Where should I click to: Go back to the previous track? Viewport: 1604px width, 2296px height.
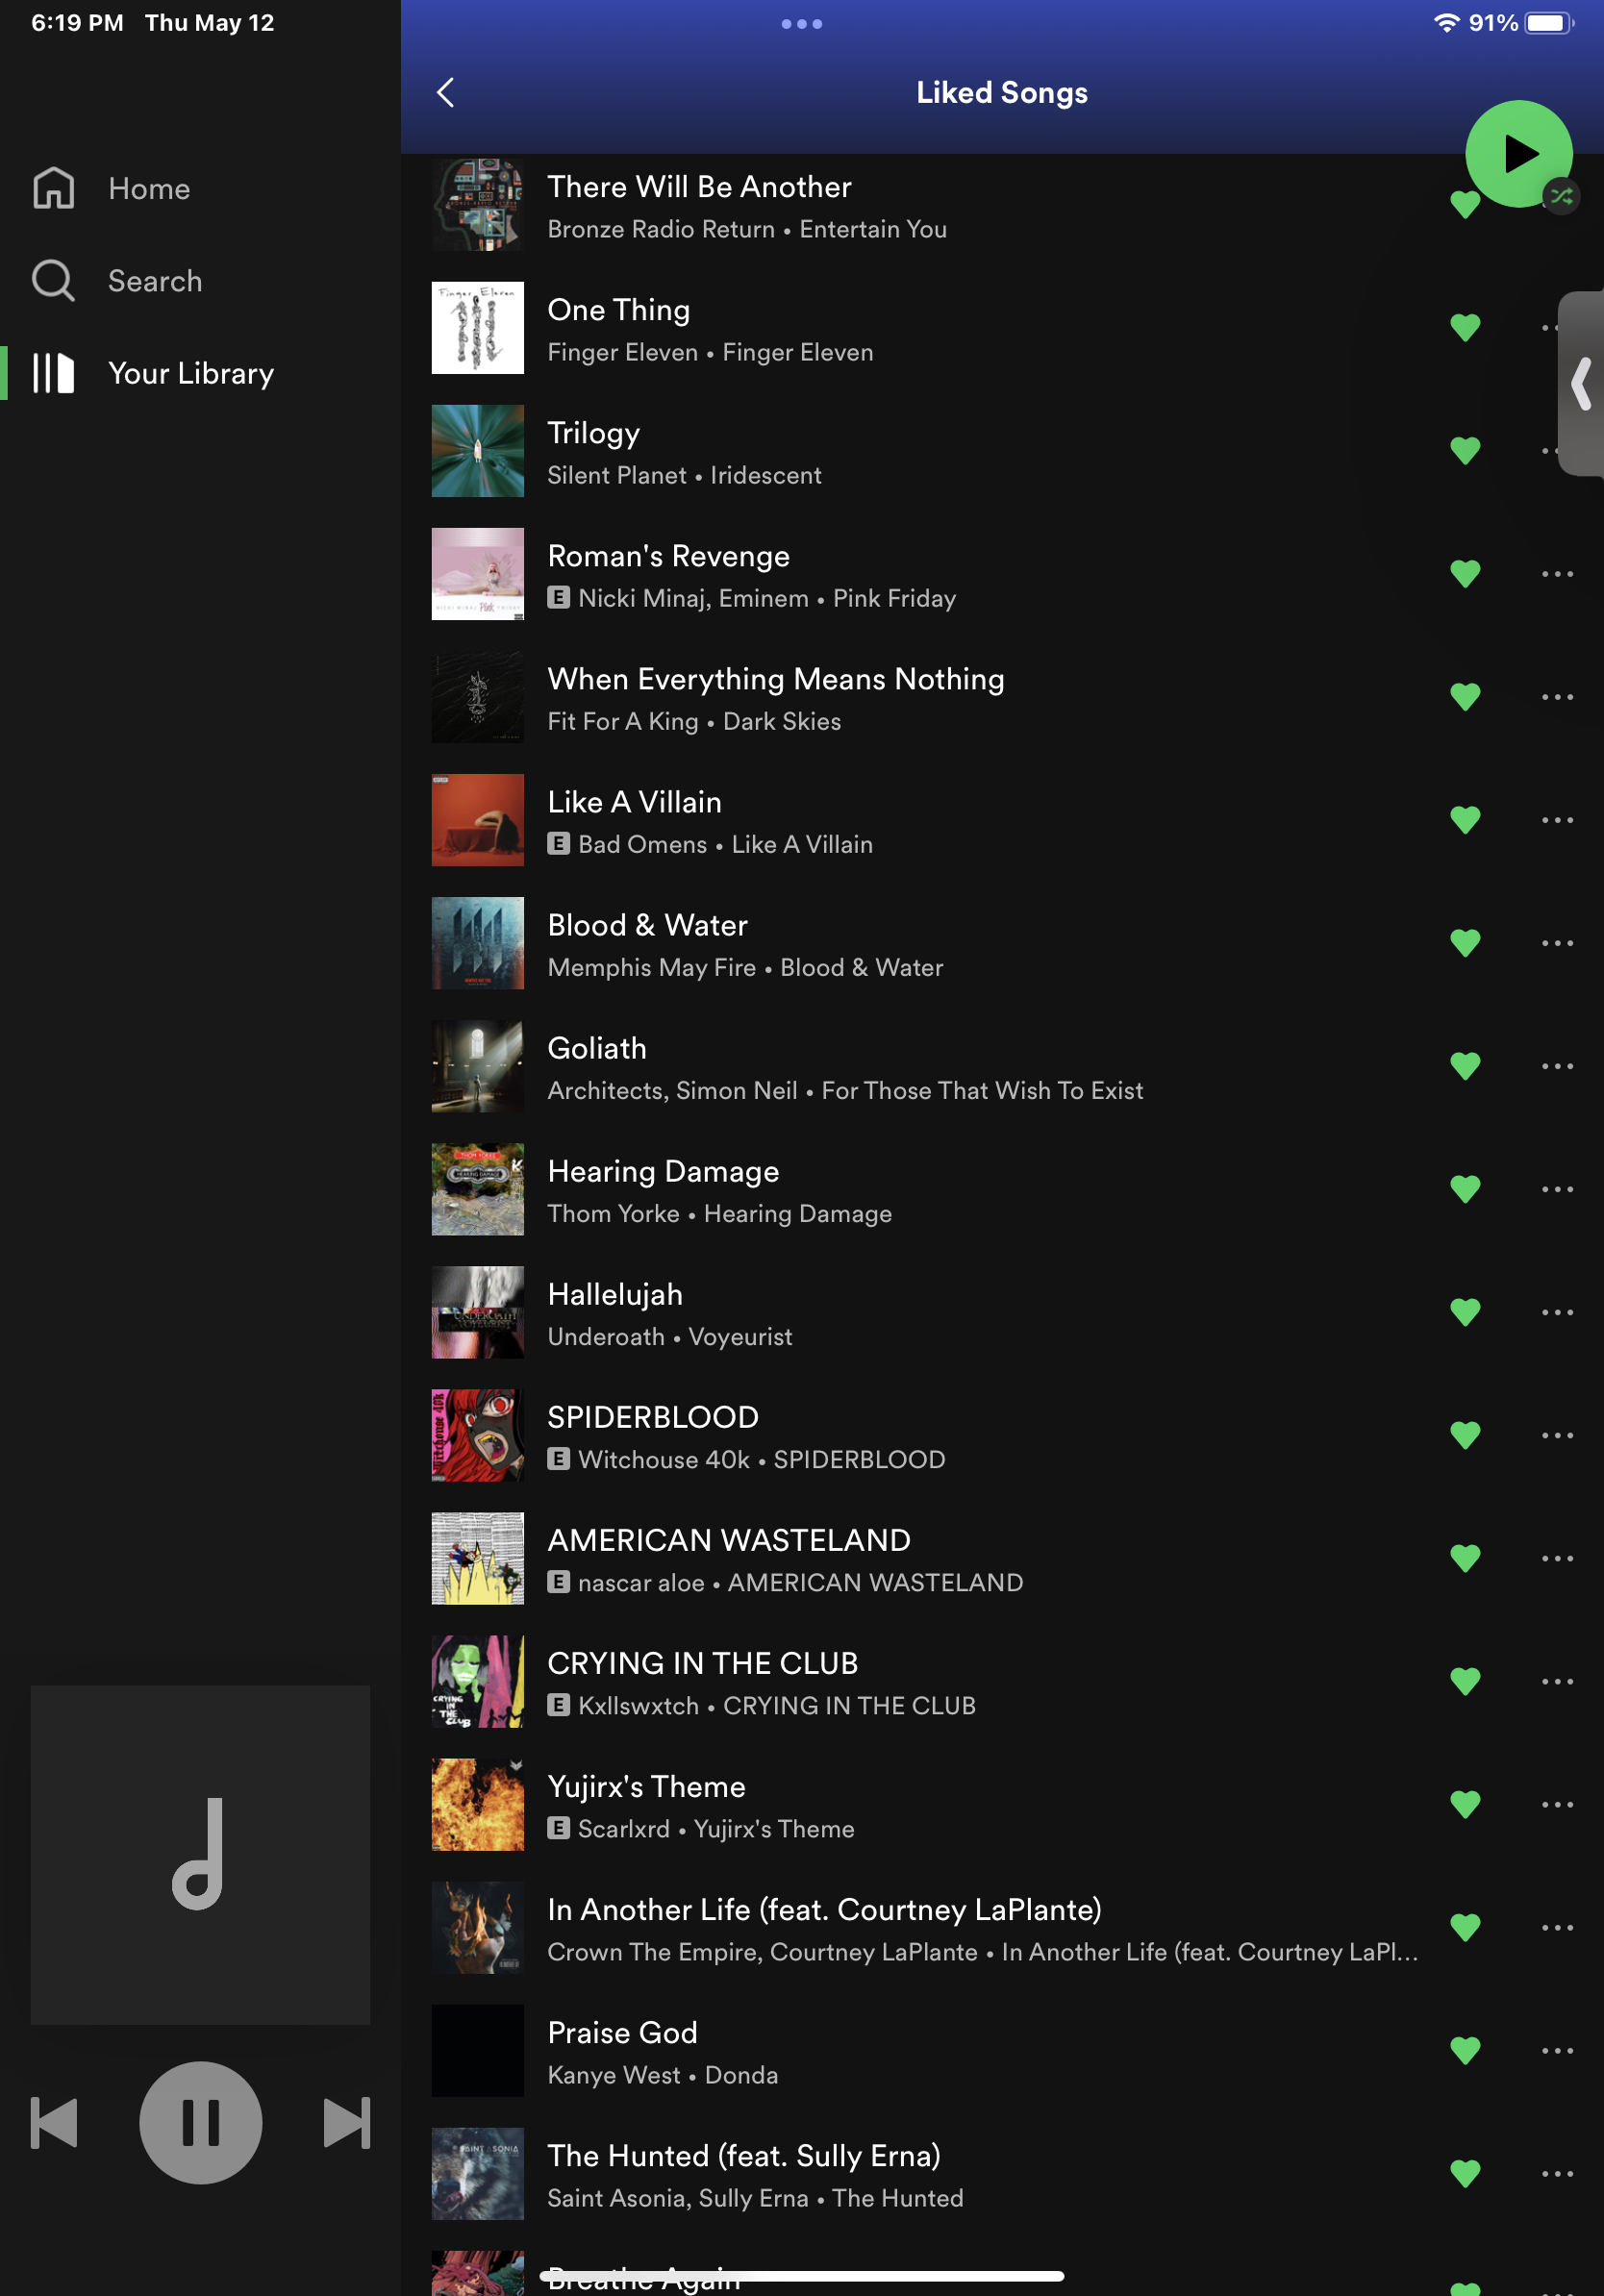pos(54,2122)
